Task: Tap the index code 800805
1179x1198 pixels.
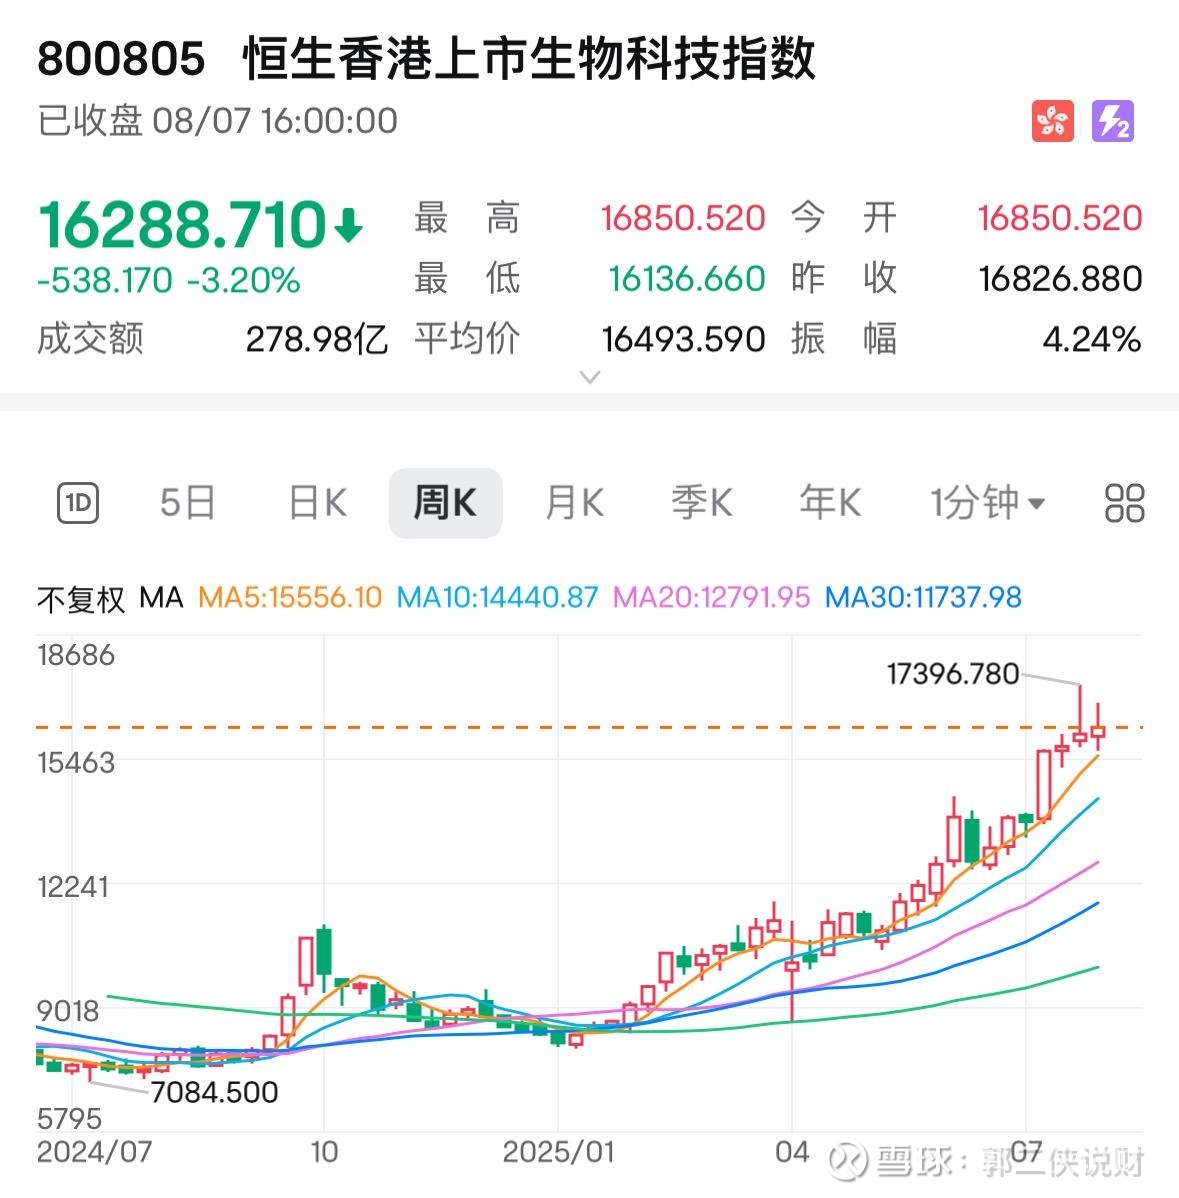Action: point(121,58)
